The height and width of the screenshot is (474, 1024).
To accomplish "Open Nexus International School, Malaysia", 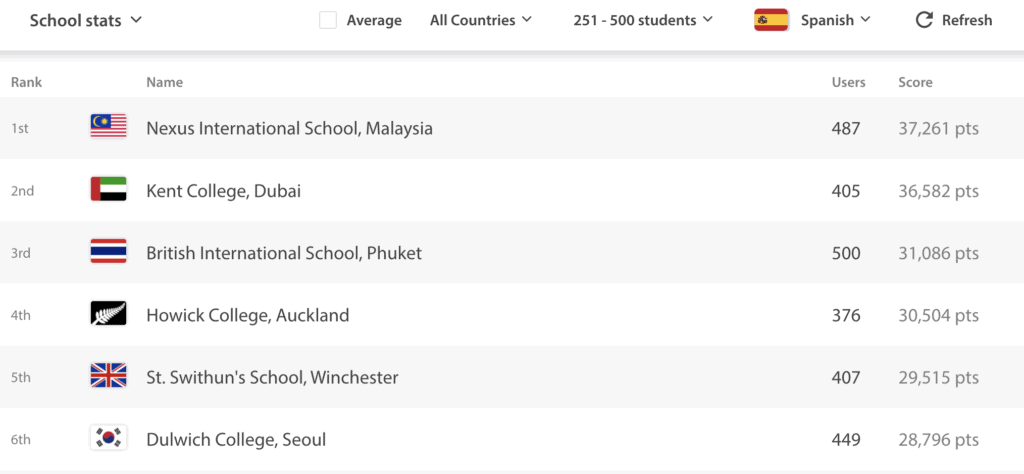I will 289,128.
